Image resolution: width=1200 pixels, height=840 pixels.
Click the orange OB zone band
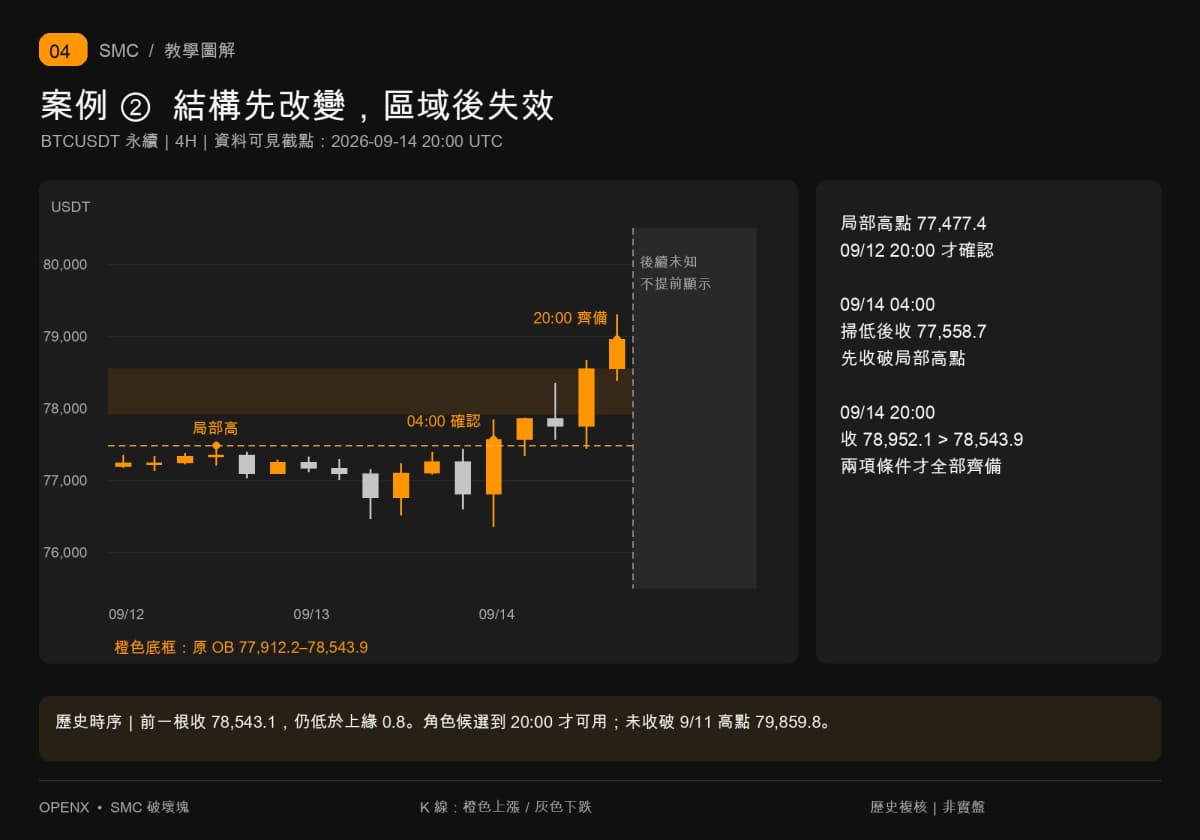(370, 391)
